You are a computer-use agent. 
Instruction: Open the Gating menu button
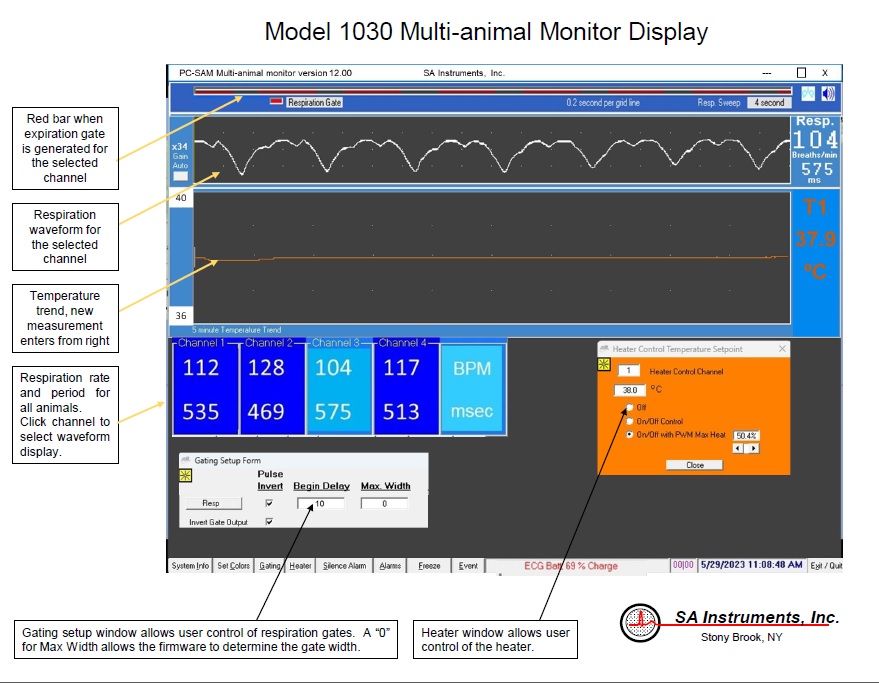(x=270, y=566)
